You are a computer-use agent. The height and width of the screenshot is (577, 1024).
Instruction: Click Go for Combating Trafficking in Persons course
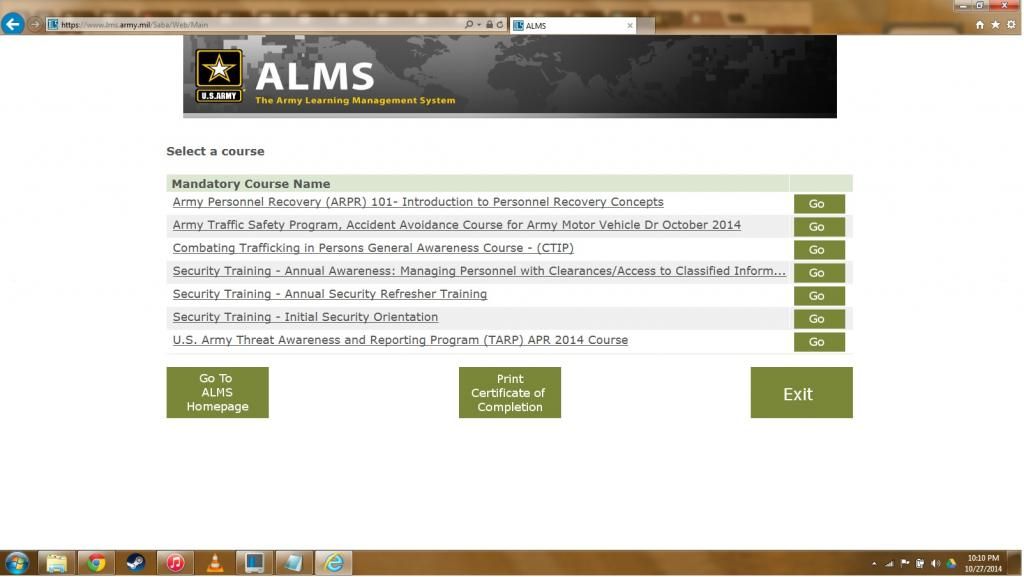point(817,250)
